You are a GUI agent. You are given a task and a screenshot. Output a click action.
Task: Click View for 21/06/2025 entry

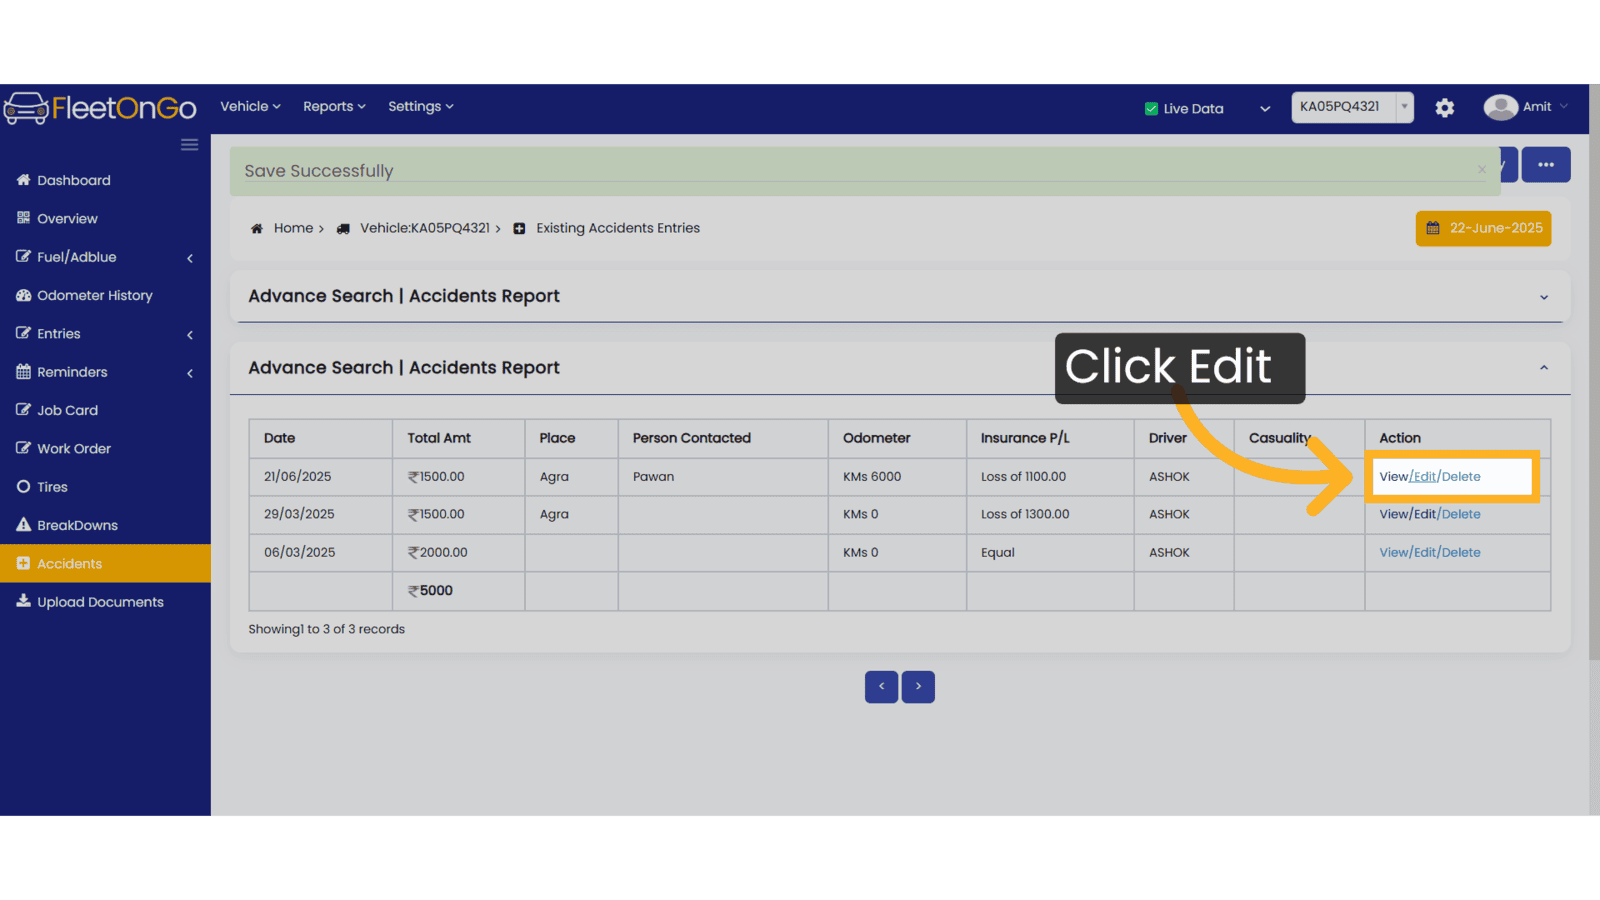[1393, 477]
